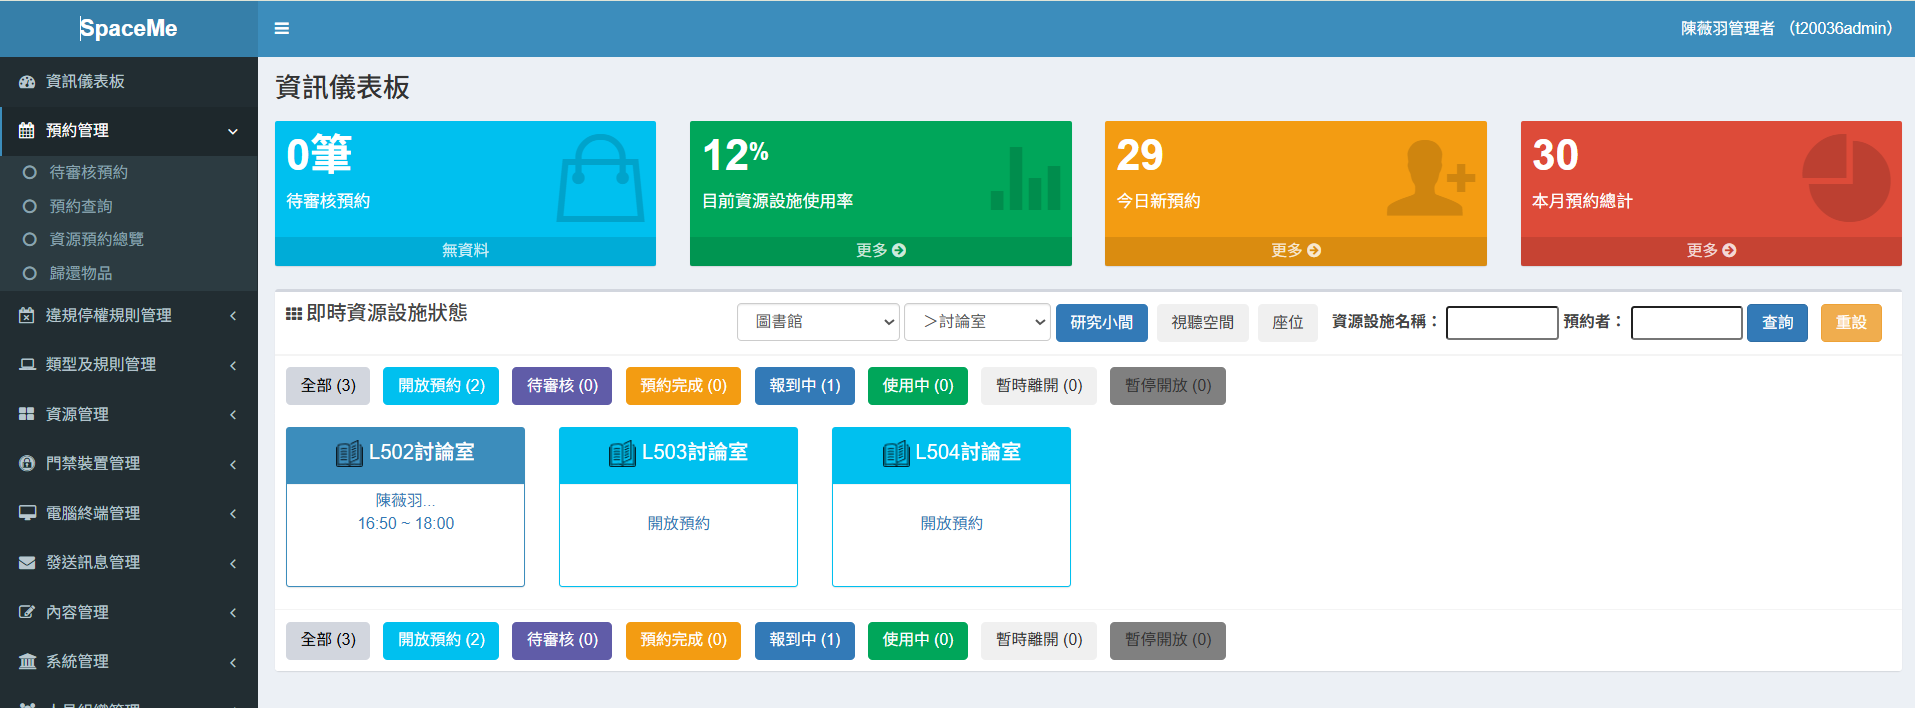Click the hamburger menu icon in header
Screen dimensions: 1915x708
coord(282,29)
